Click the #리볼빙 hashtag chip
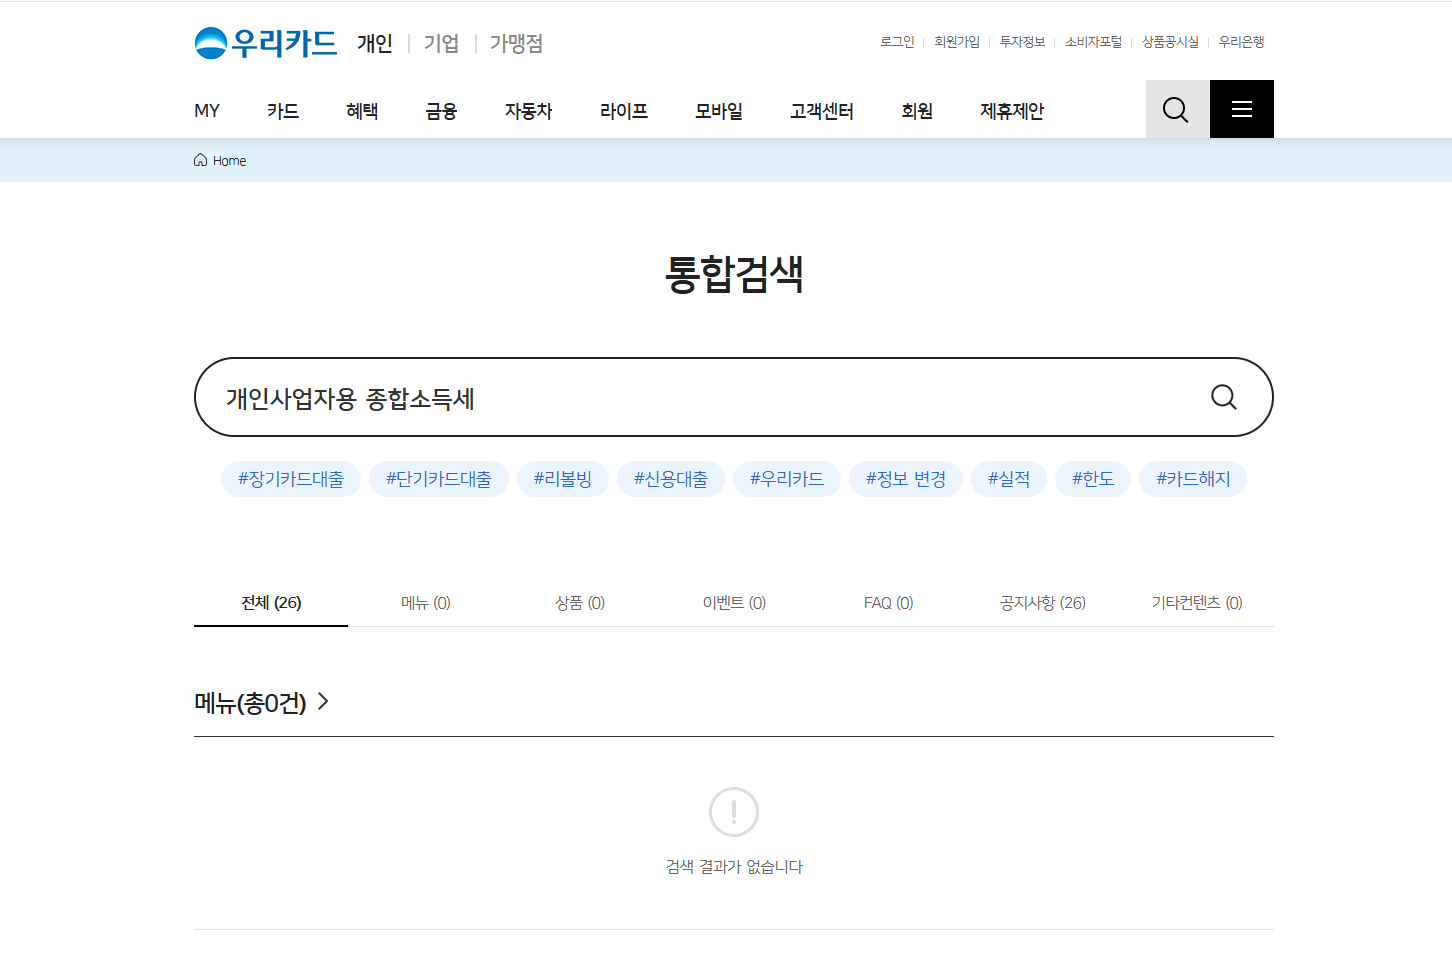The width and height of the screenshot is (1452, 975). pos(563,479)
